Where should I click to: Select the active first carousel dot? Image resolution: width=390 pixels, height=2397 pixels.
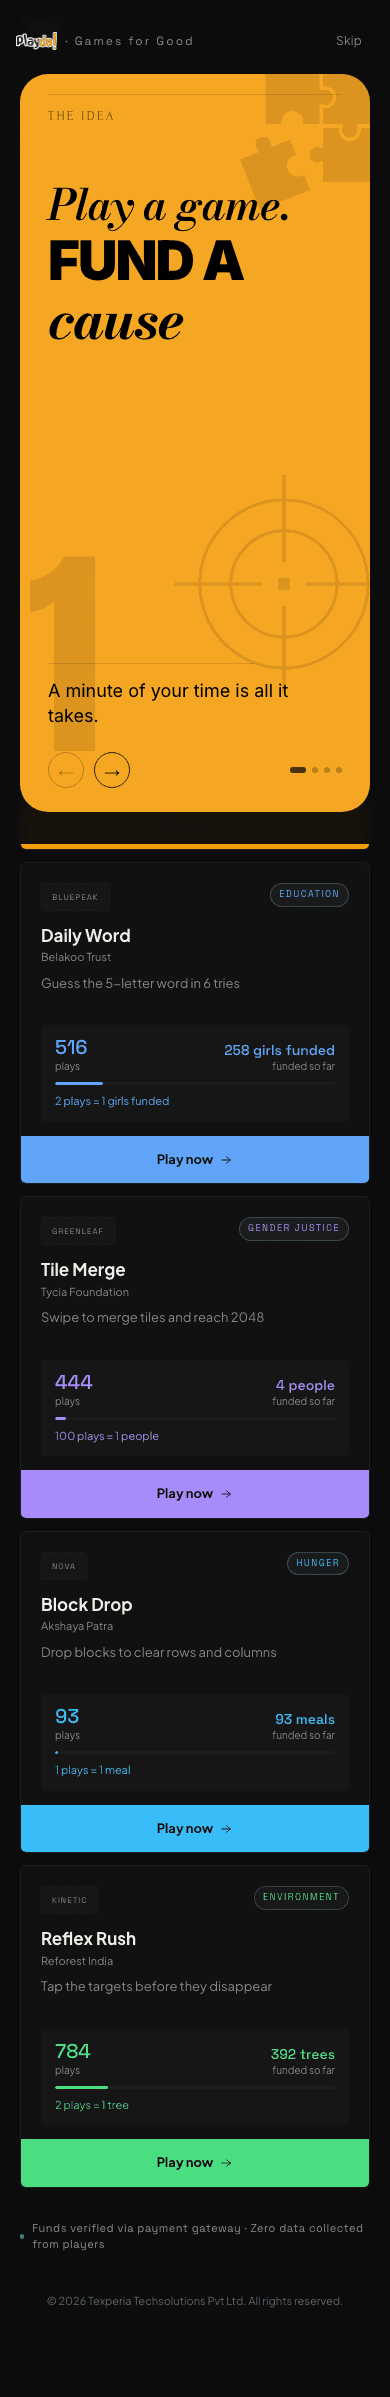298,770
